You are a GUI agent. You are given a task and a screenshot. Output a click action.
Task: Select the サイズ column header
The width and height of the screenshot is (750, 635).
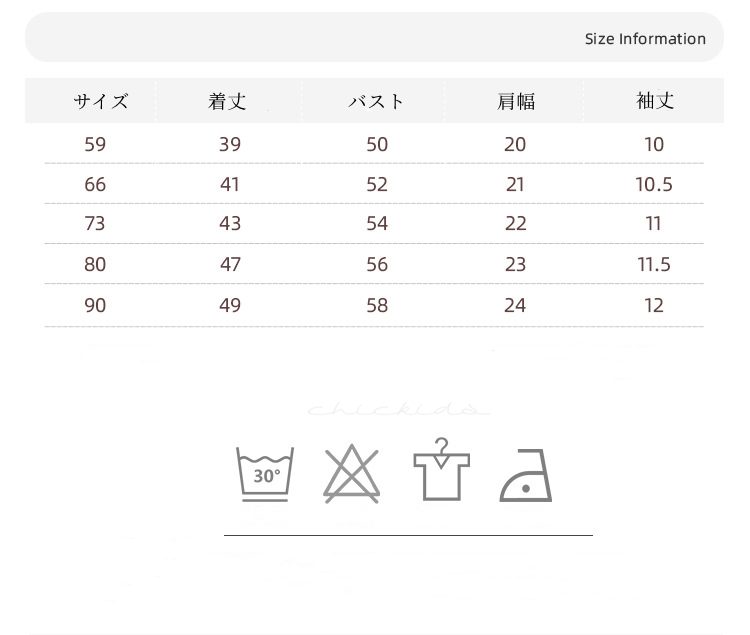pos(101,101)
